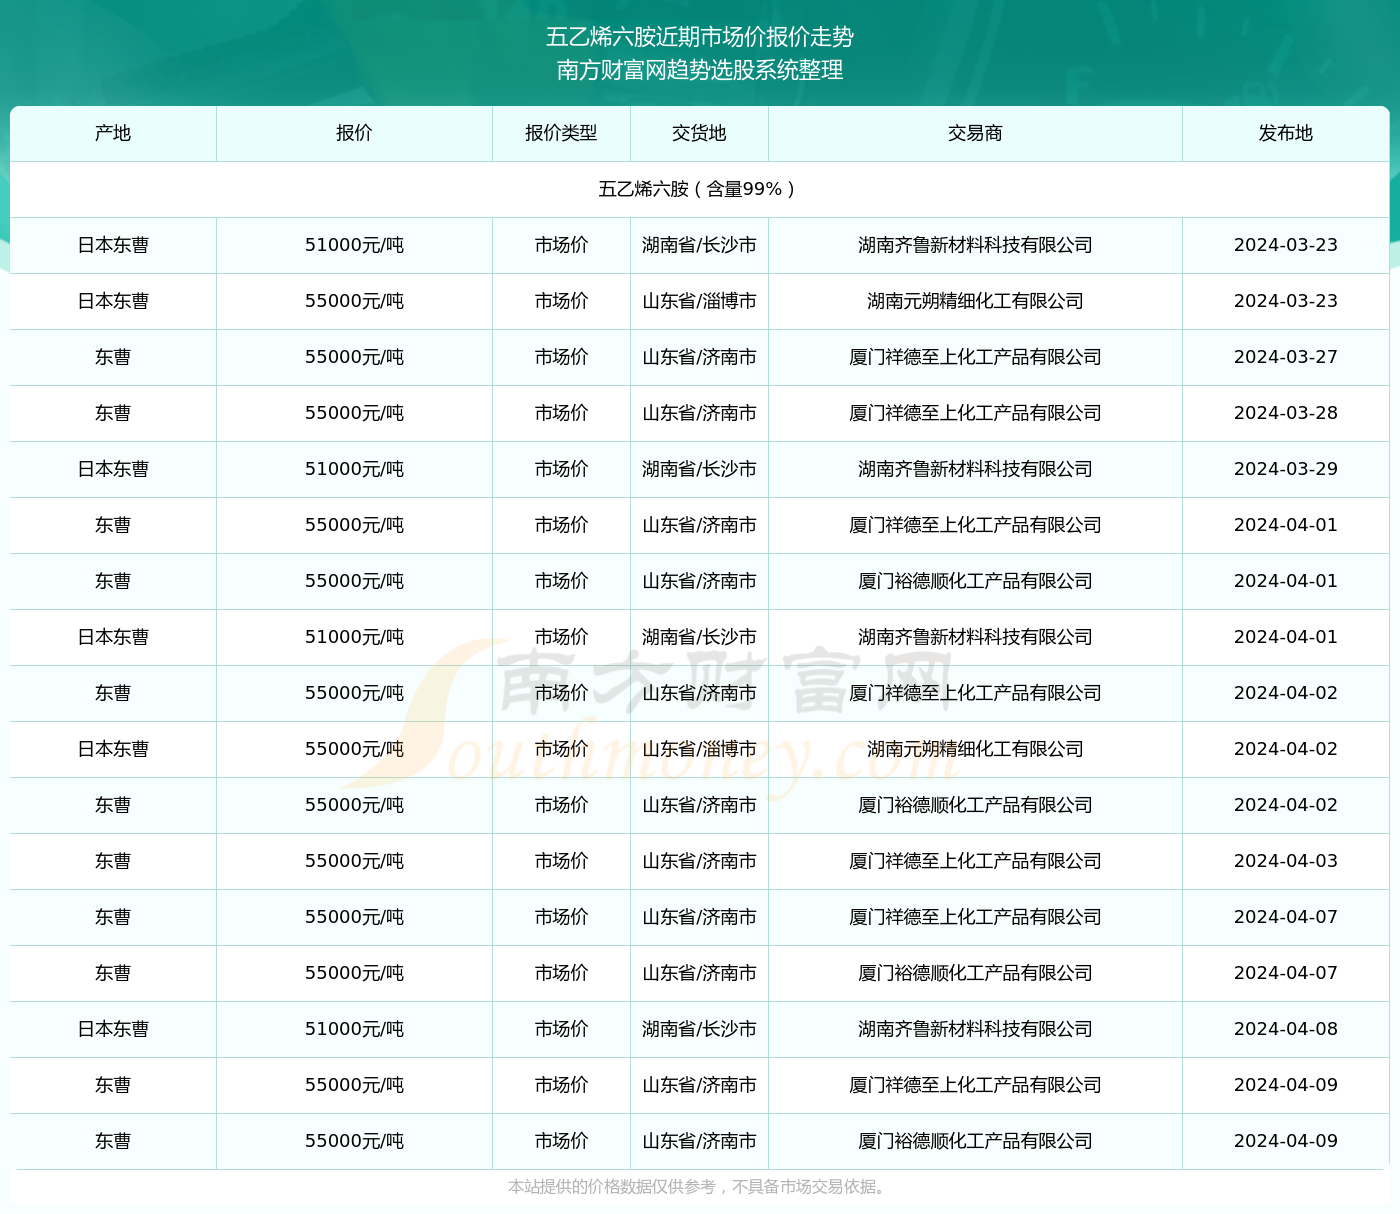Click the date 2024-04-08
This screenshot has height=1214, width=1400.
1286,1029
